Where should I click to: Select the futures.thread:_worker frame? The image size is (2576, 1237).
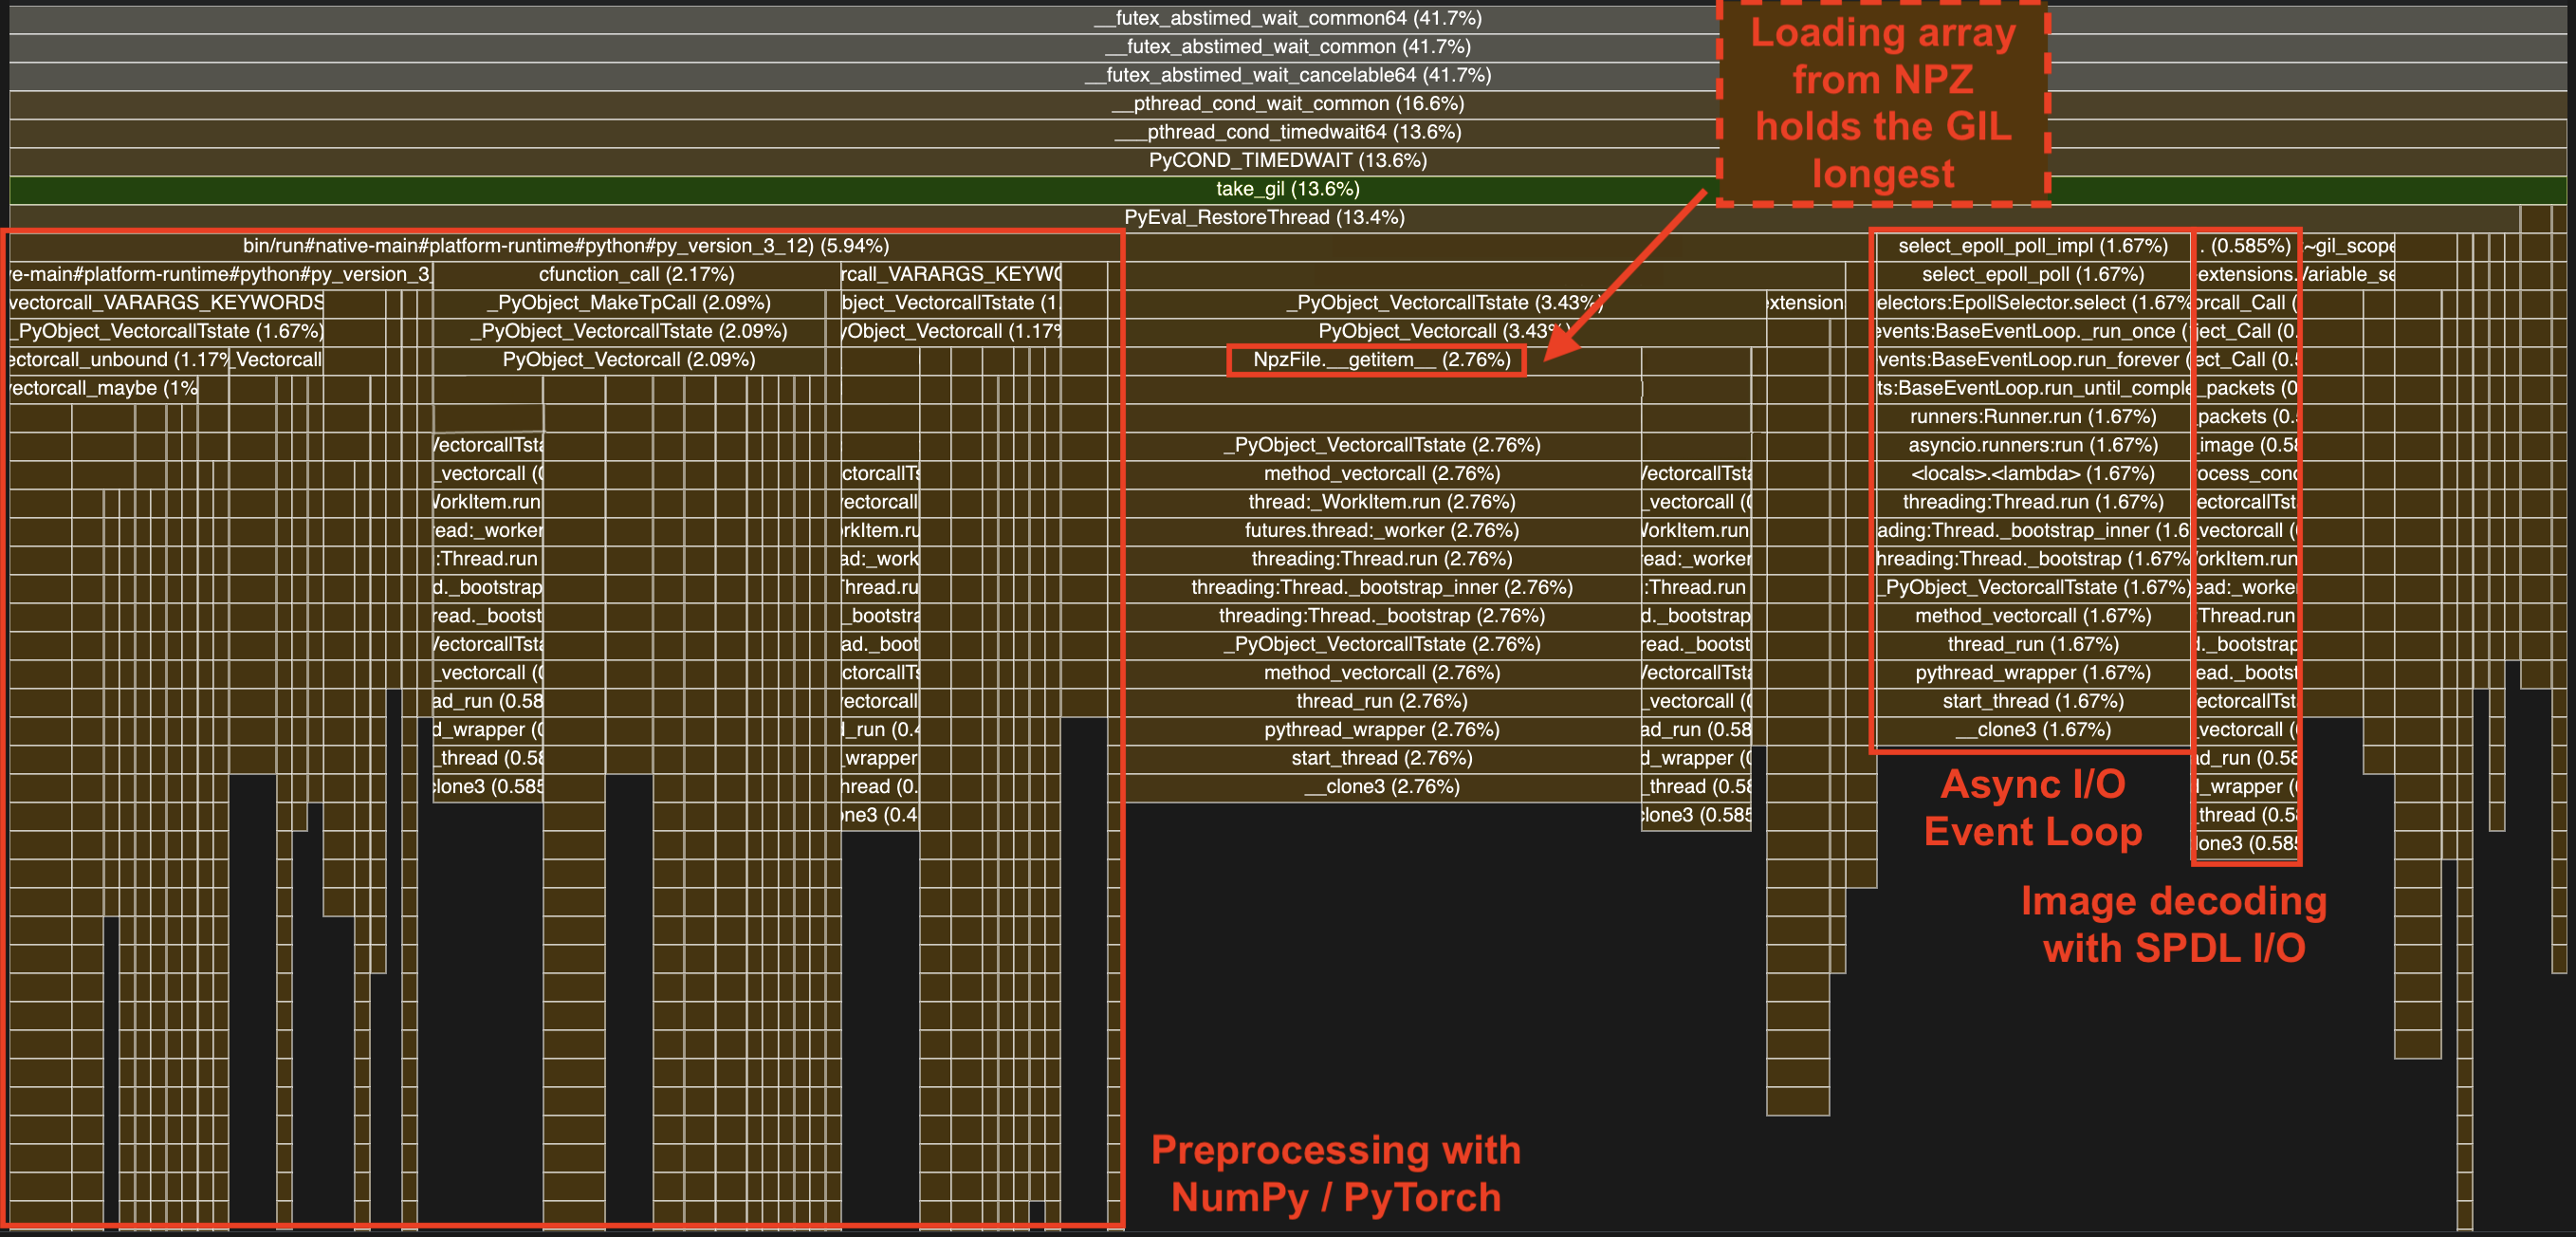point(1375,530)
